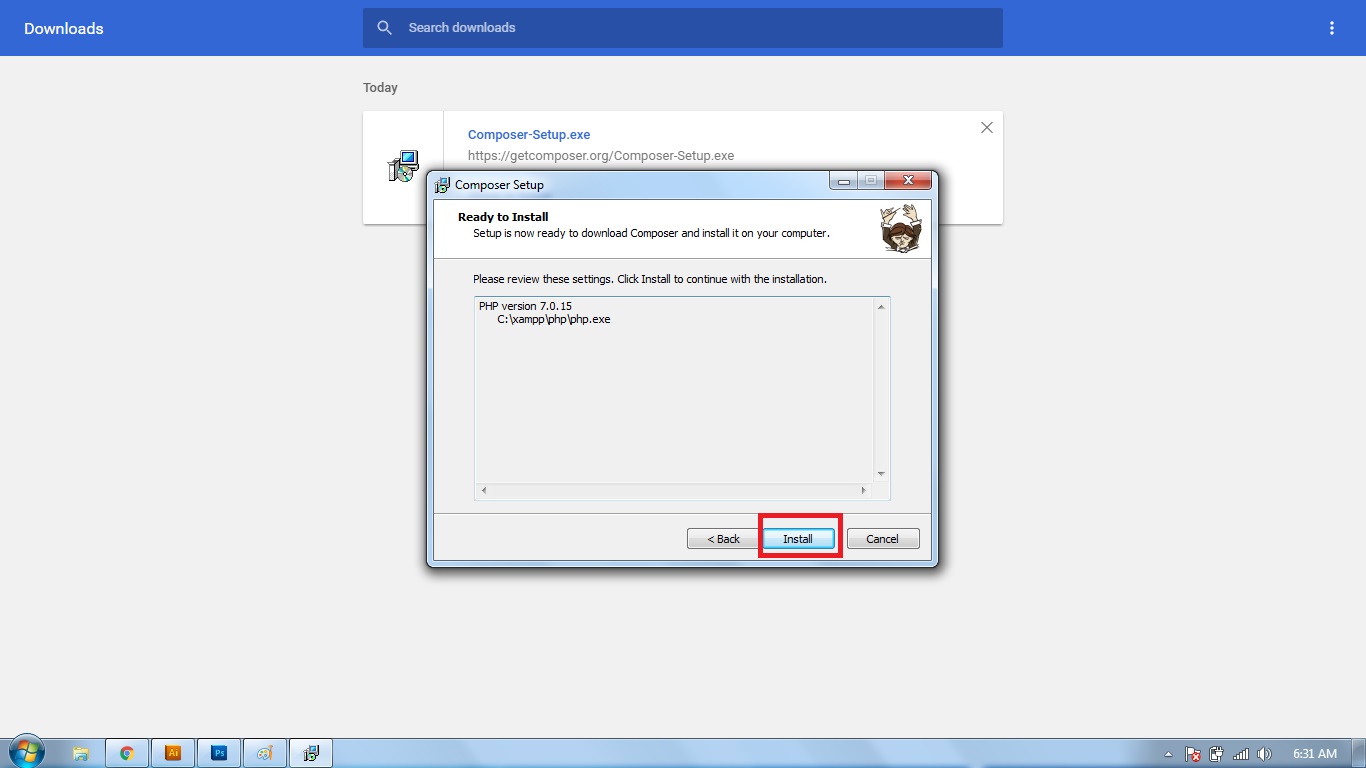Viewport: 1366px width, 768px height.
Task: Click the "Today" date heading
Action: click(380, 88)
